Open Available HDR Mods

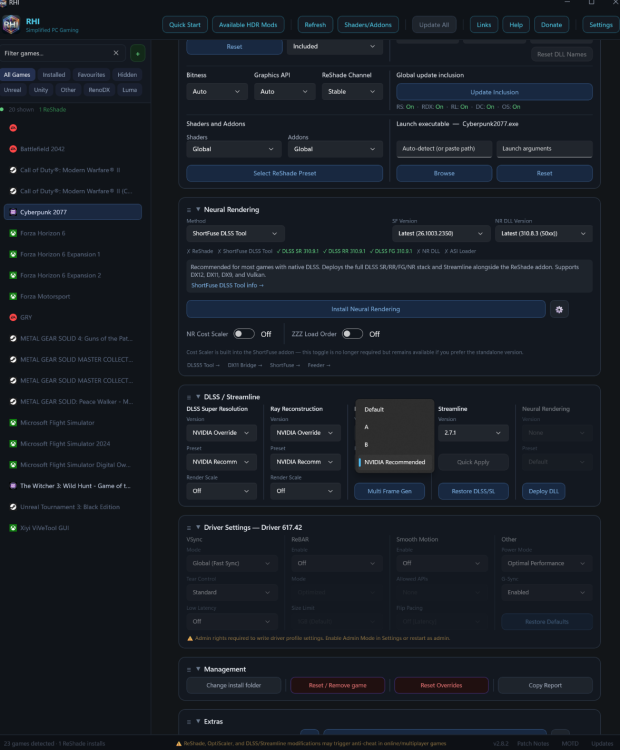(248, 25)
